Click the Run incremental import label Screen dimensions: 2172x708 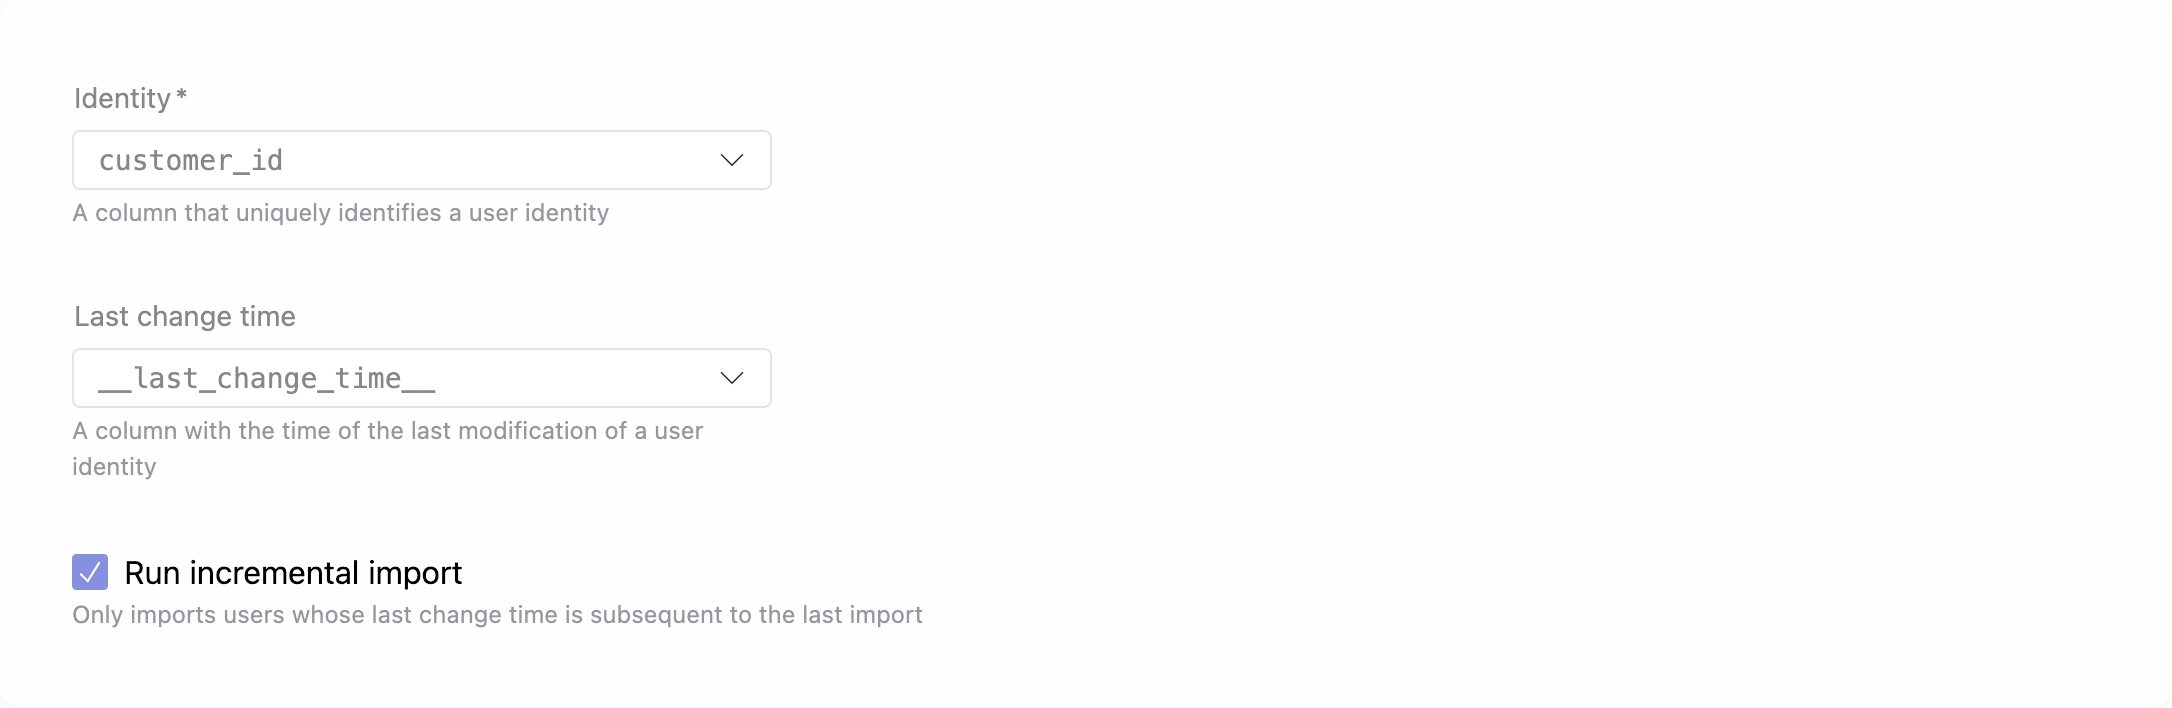pyautogui.click(x=292, y=573)
